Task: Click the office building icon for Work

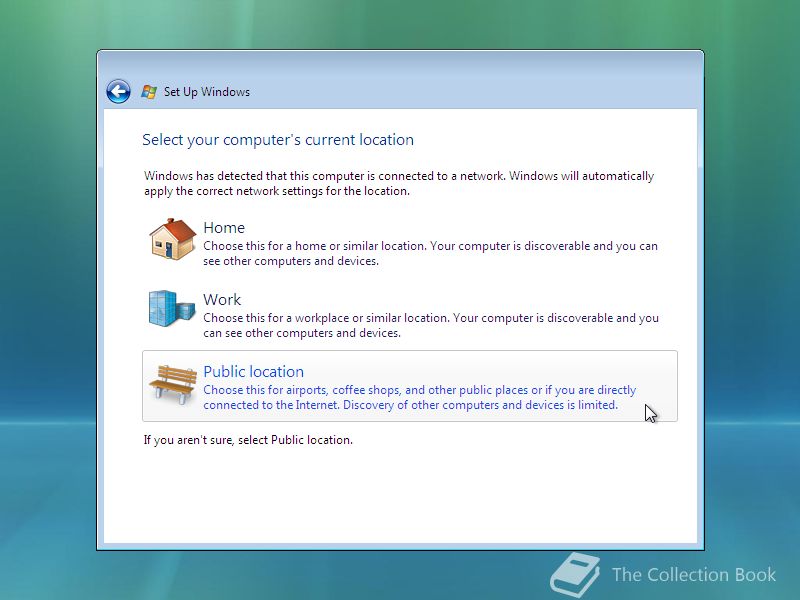Action: pos(172,308)
